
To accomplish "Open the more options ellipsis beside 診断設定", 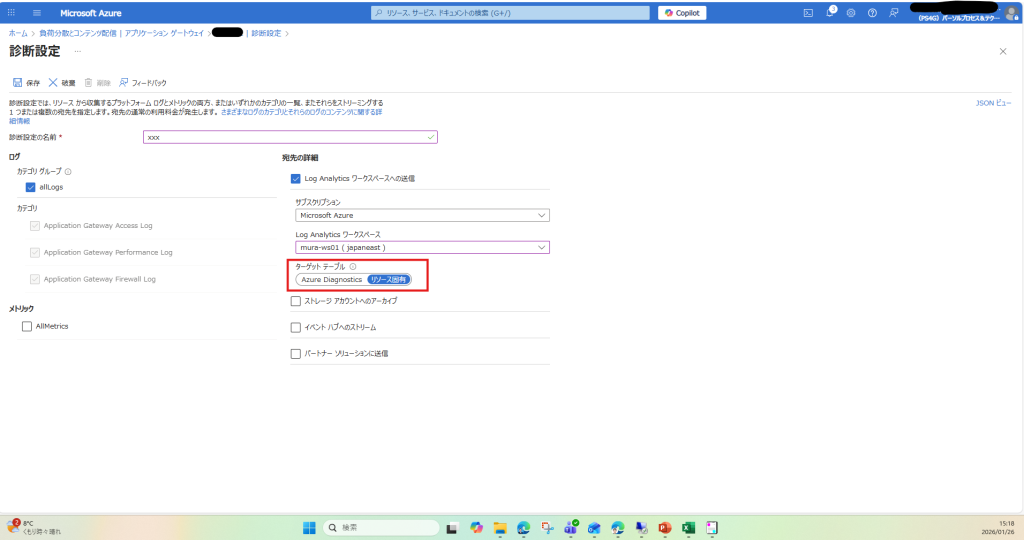I will pos(77,51).
